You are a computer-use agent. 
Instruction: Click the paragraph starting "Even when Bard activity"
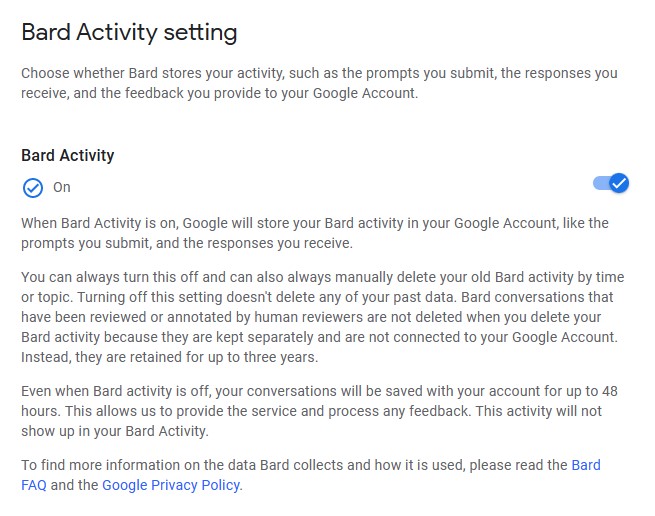click(x=319, y=411)
